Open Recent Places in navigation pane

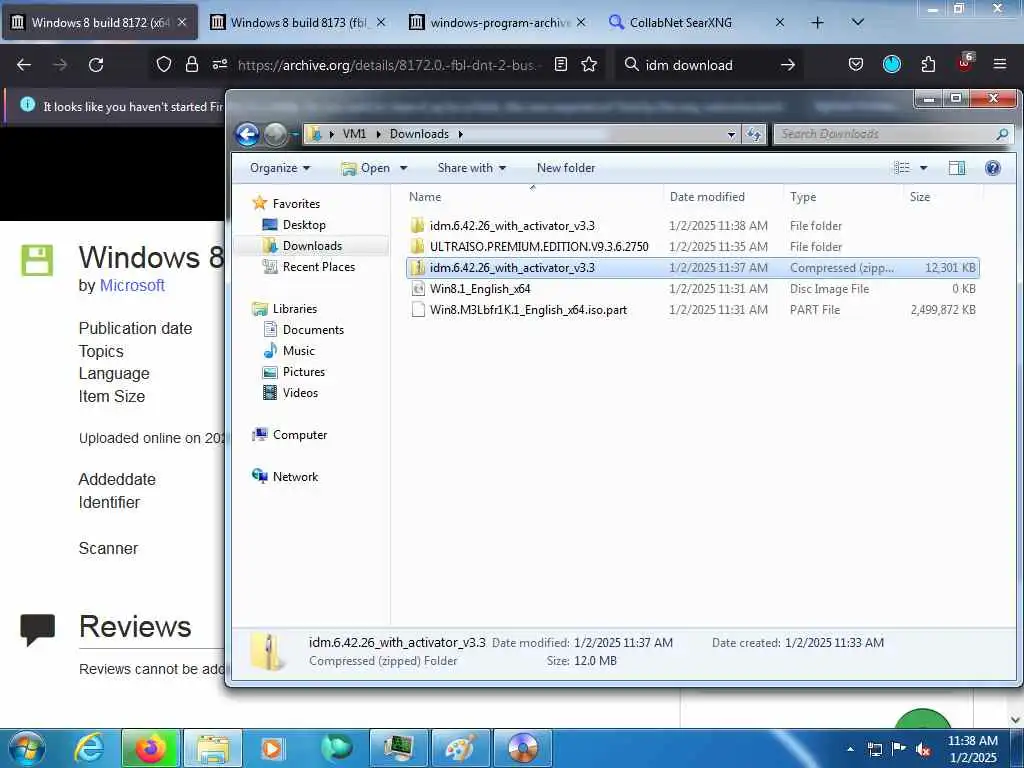coord(319,266)
